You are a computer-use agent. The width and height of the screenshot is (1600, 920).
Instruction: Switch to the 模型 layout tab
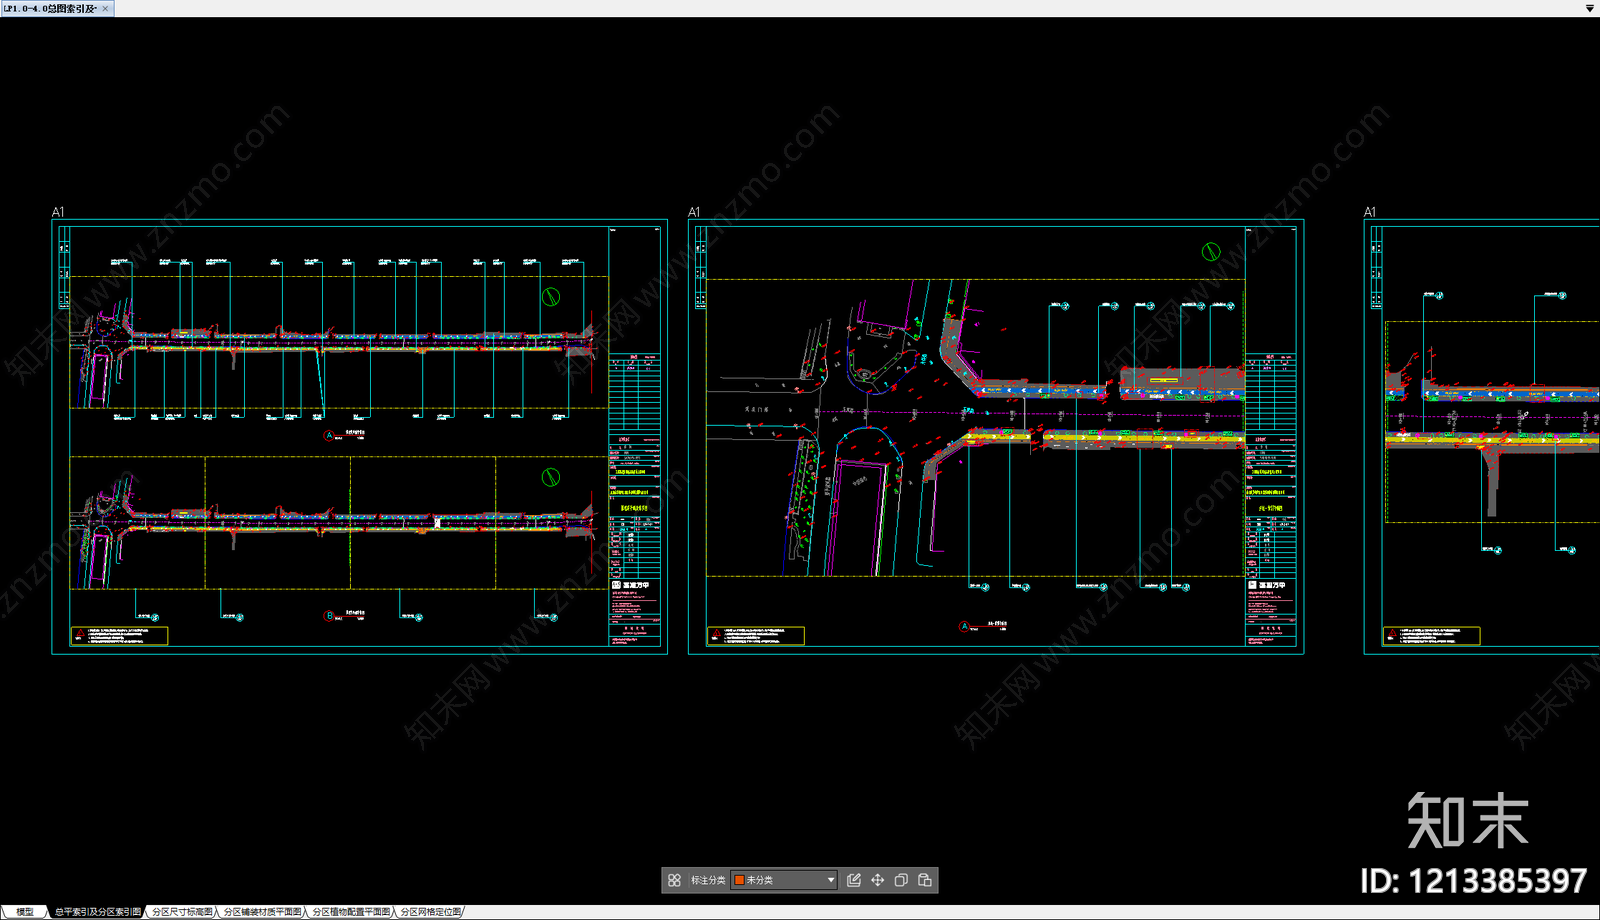click(x=25, y=912)
